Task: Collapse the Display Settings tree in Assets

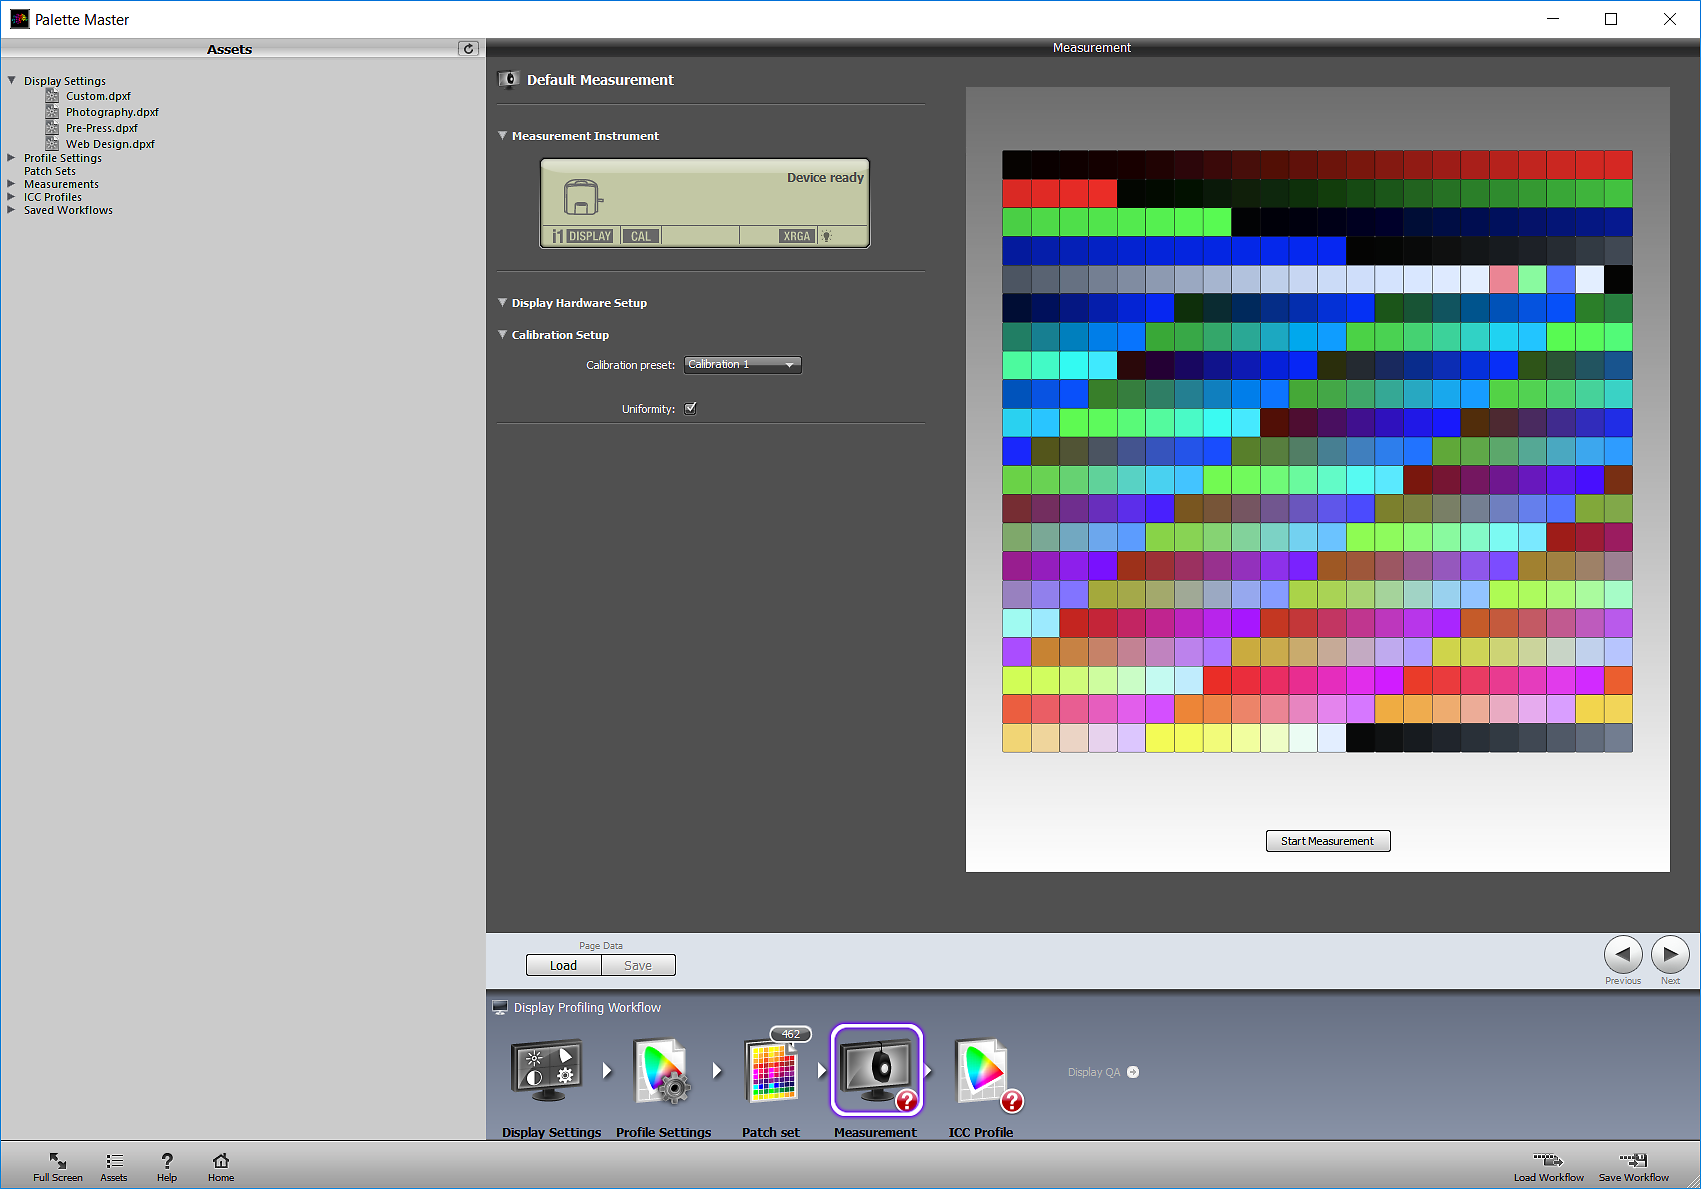Action: [11, 80]
